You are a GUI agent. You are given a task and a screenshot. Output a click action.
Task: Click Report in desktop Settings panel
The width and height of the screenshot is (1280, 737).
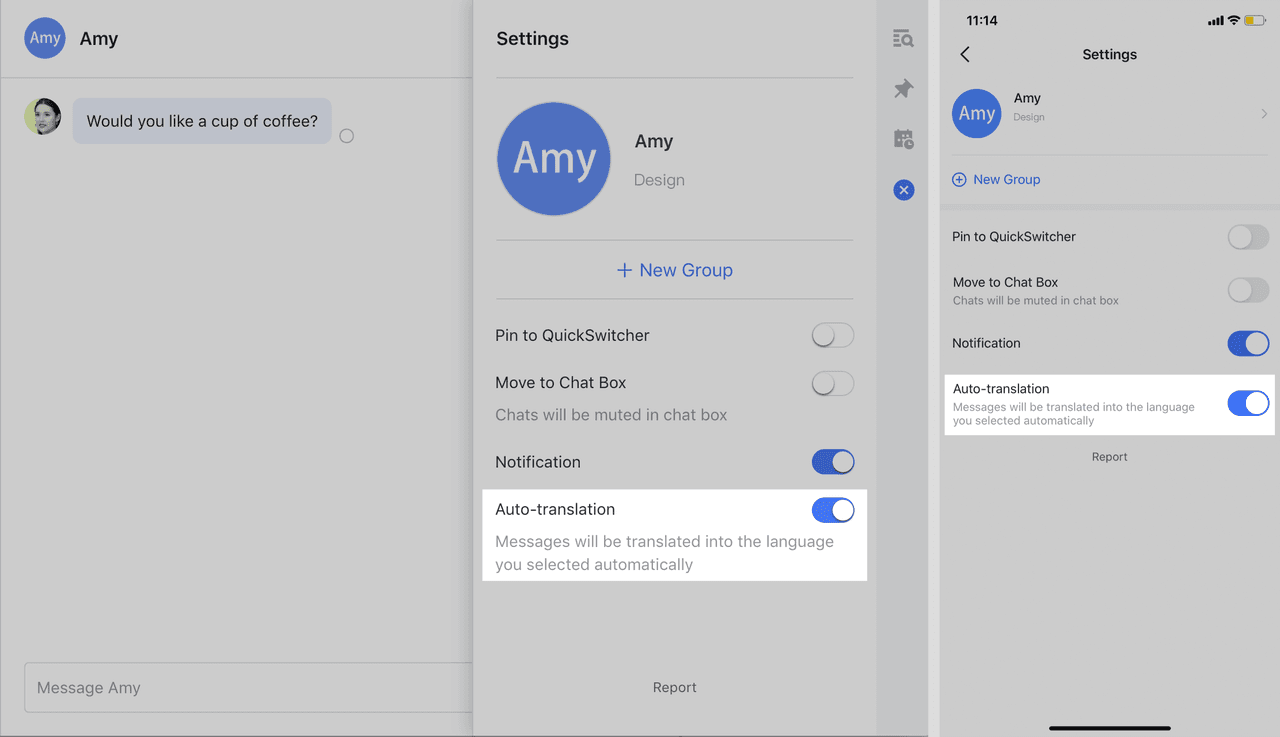click(x=675, y=687)
